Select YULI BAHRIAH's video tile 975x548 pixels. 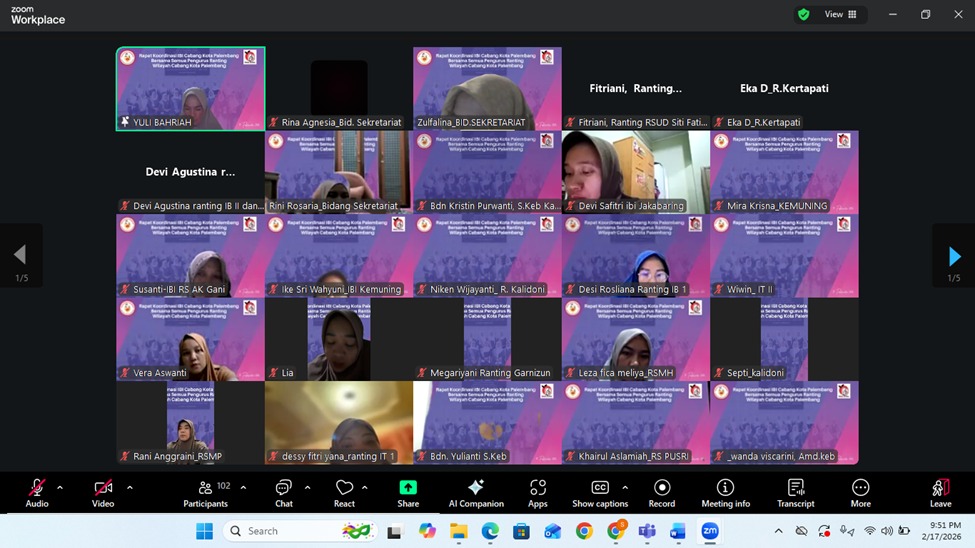(190, 88)
